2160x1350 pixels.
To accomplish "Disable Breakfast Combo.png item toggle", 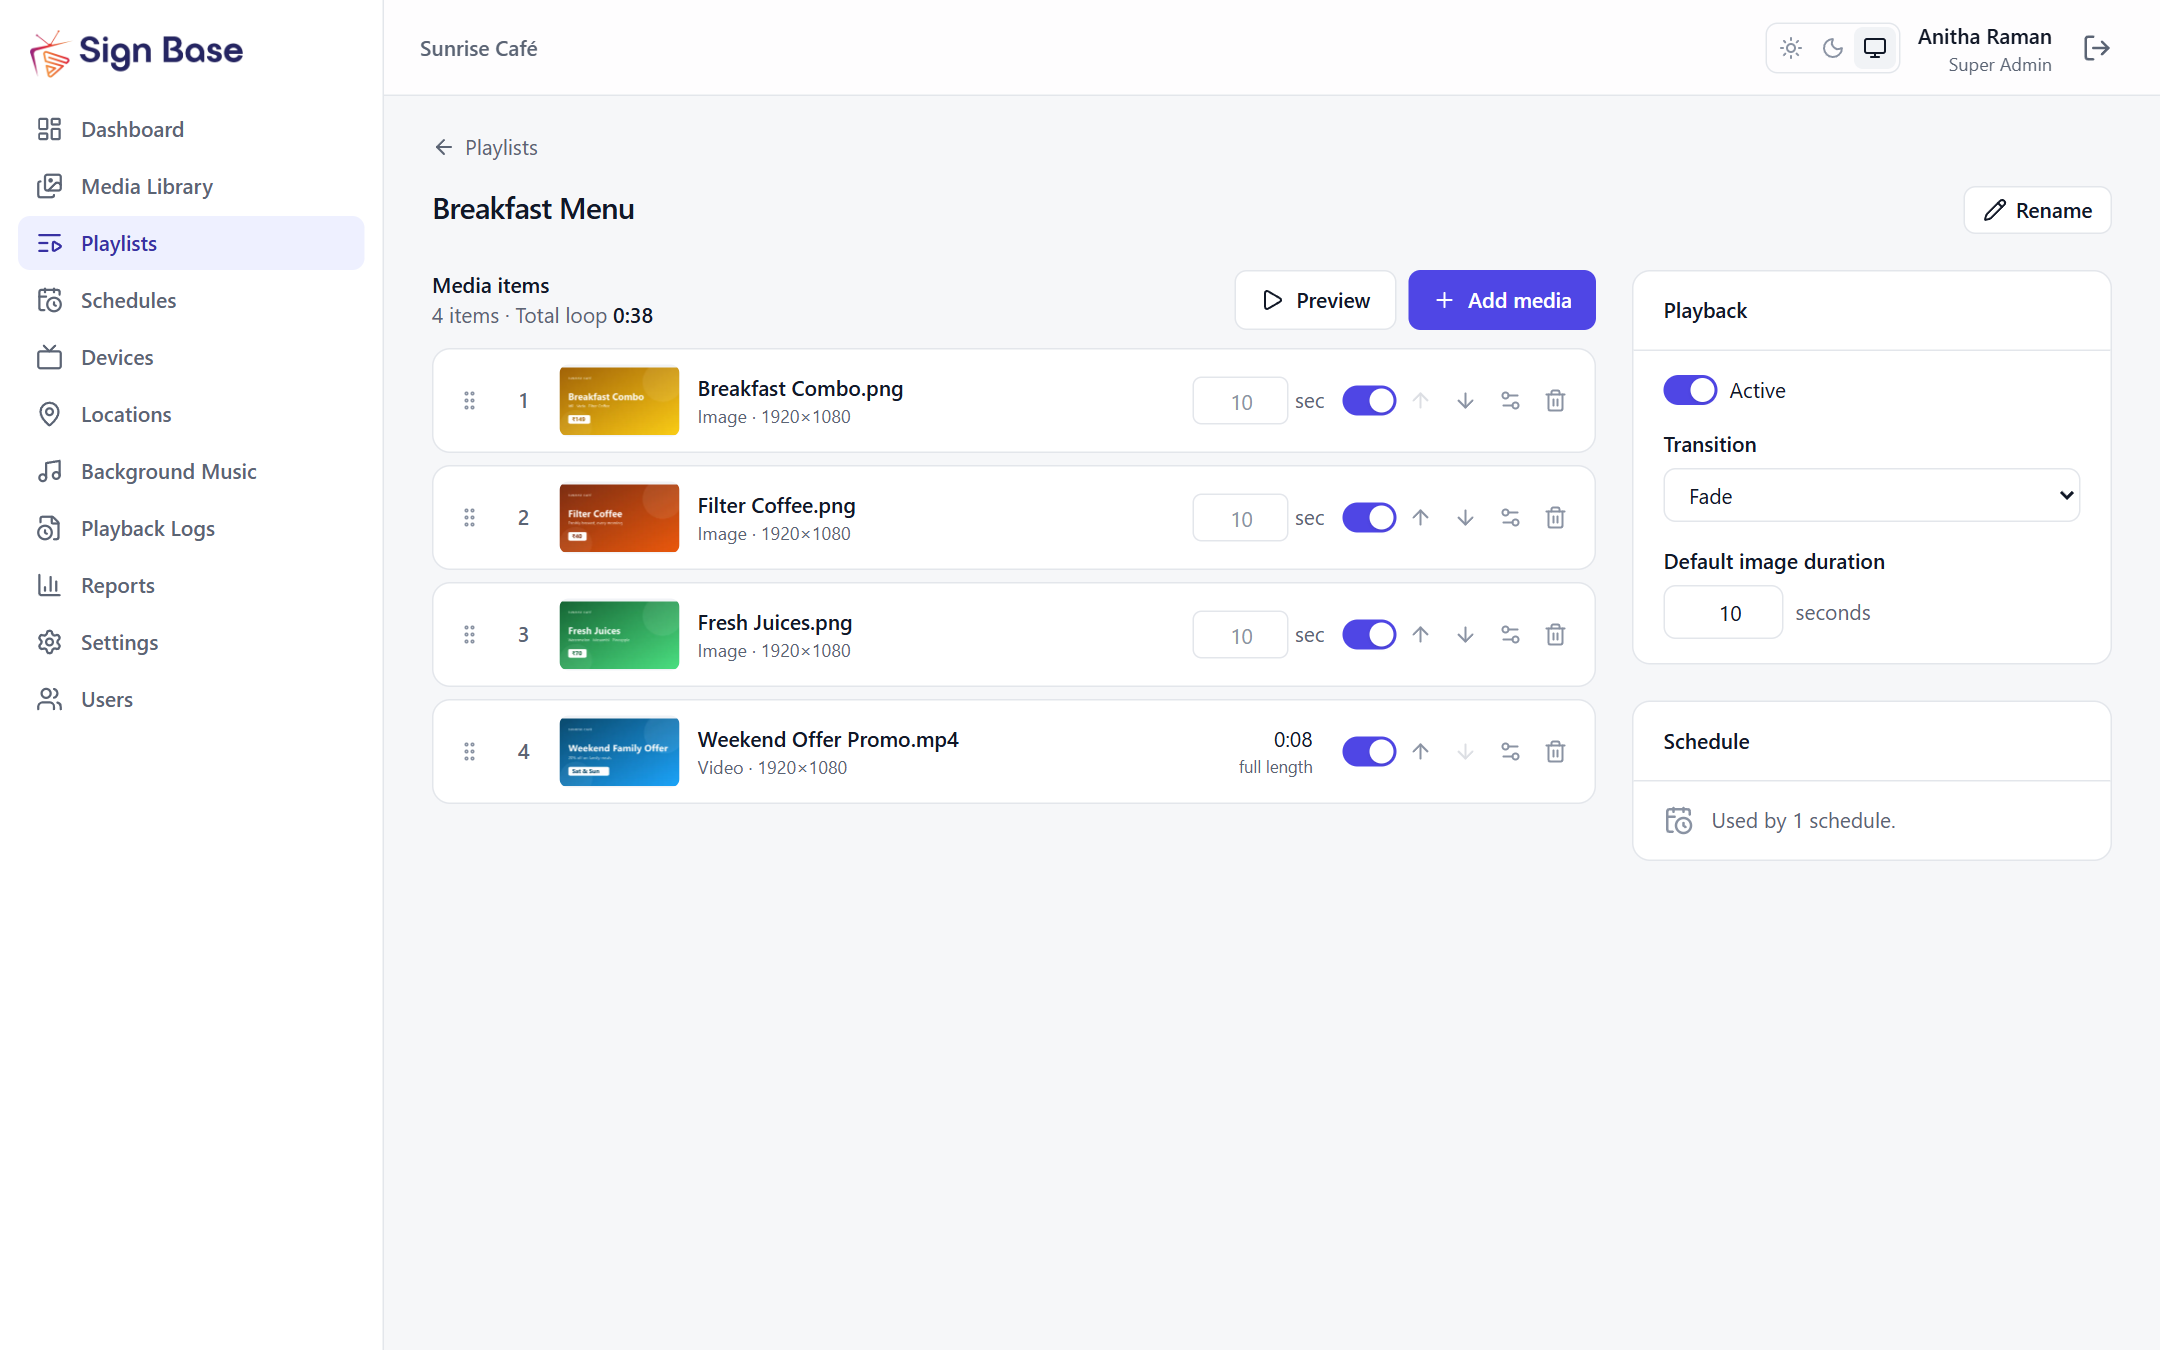I will (1369, 401).
